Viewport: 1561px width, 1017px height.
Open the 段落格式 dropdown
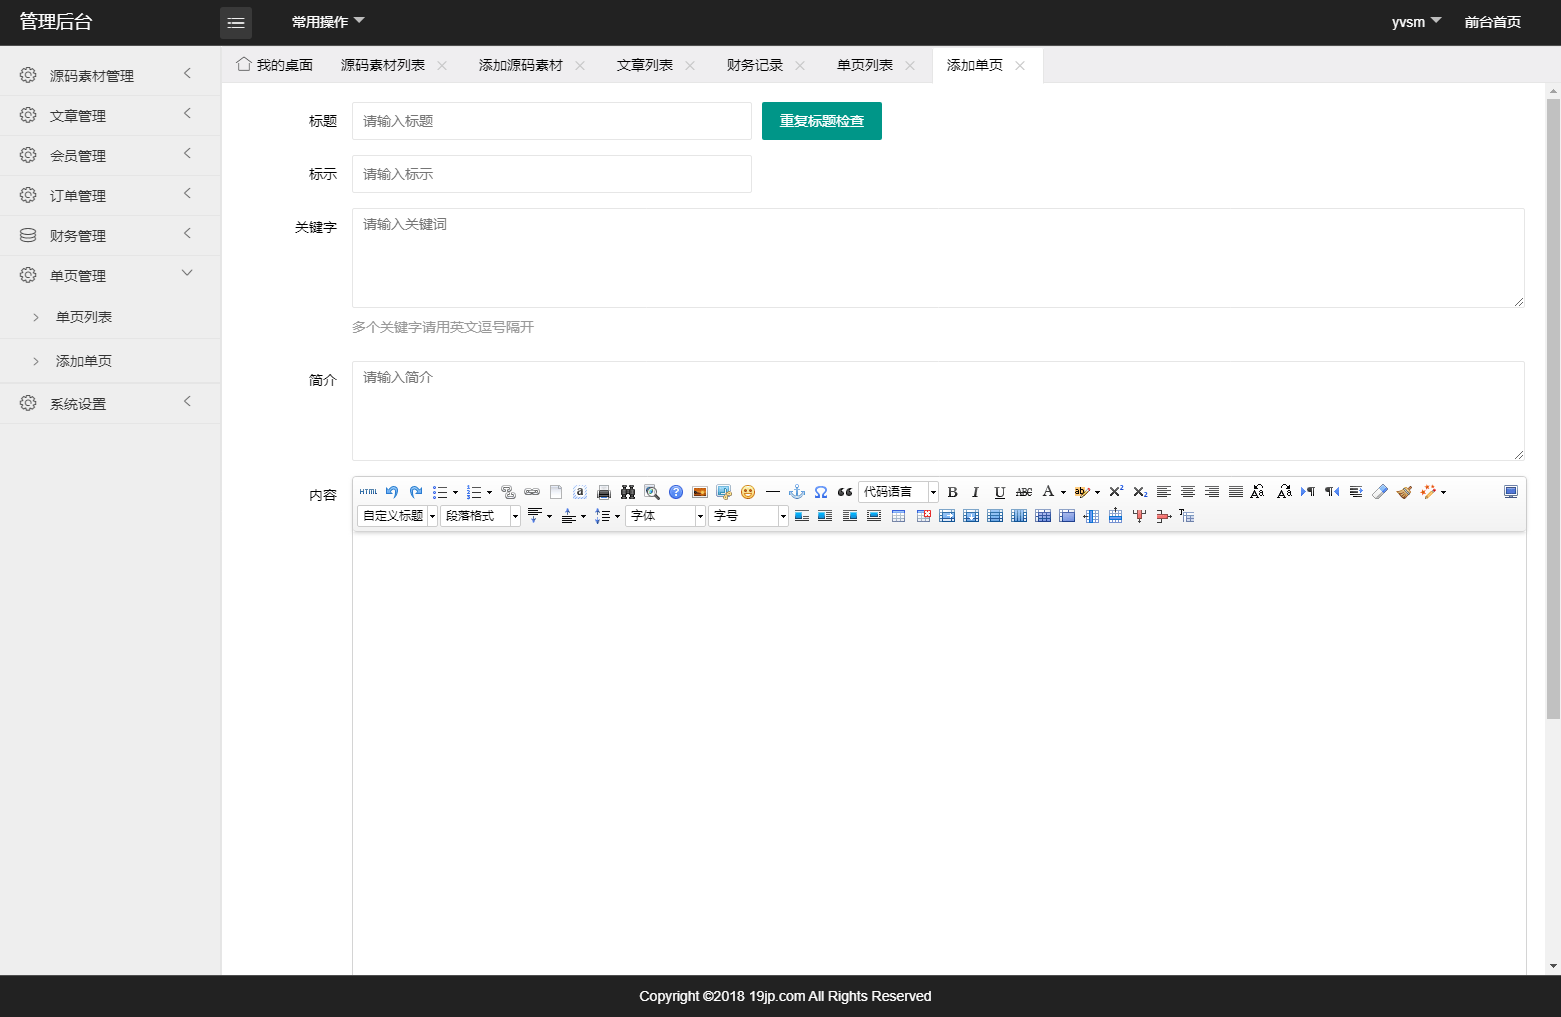pyautogui.click(x=480, y=516)
